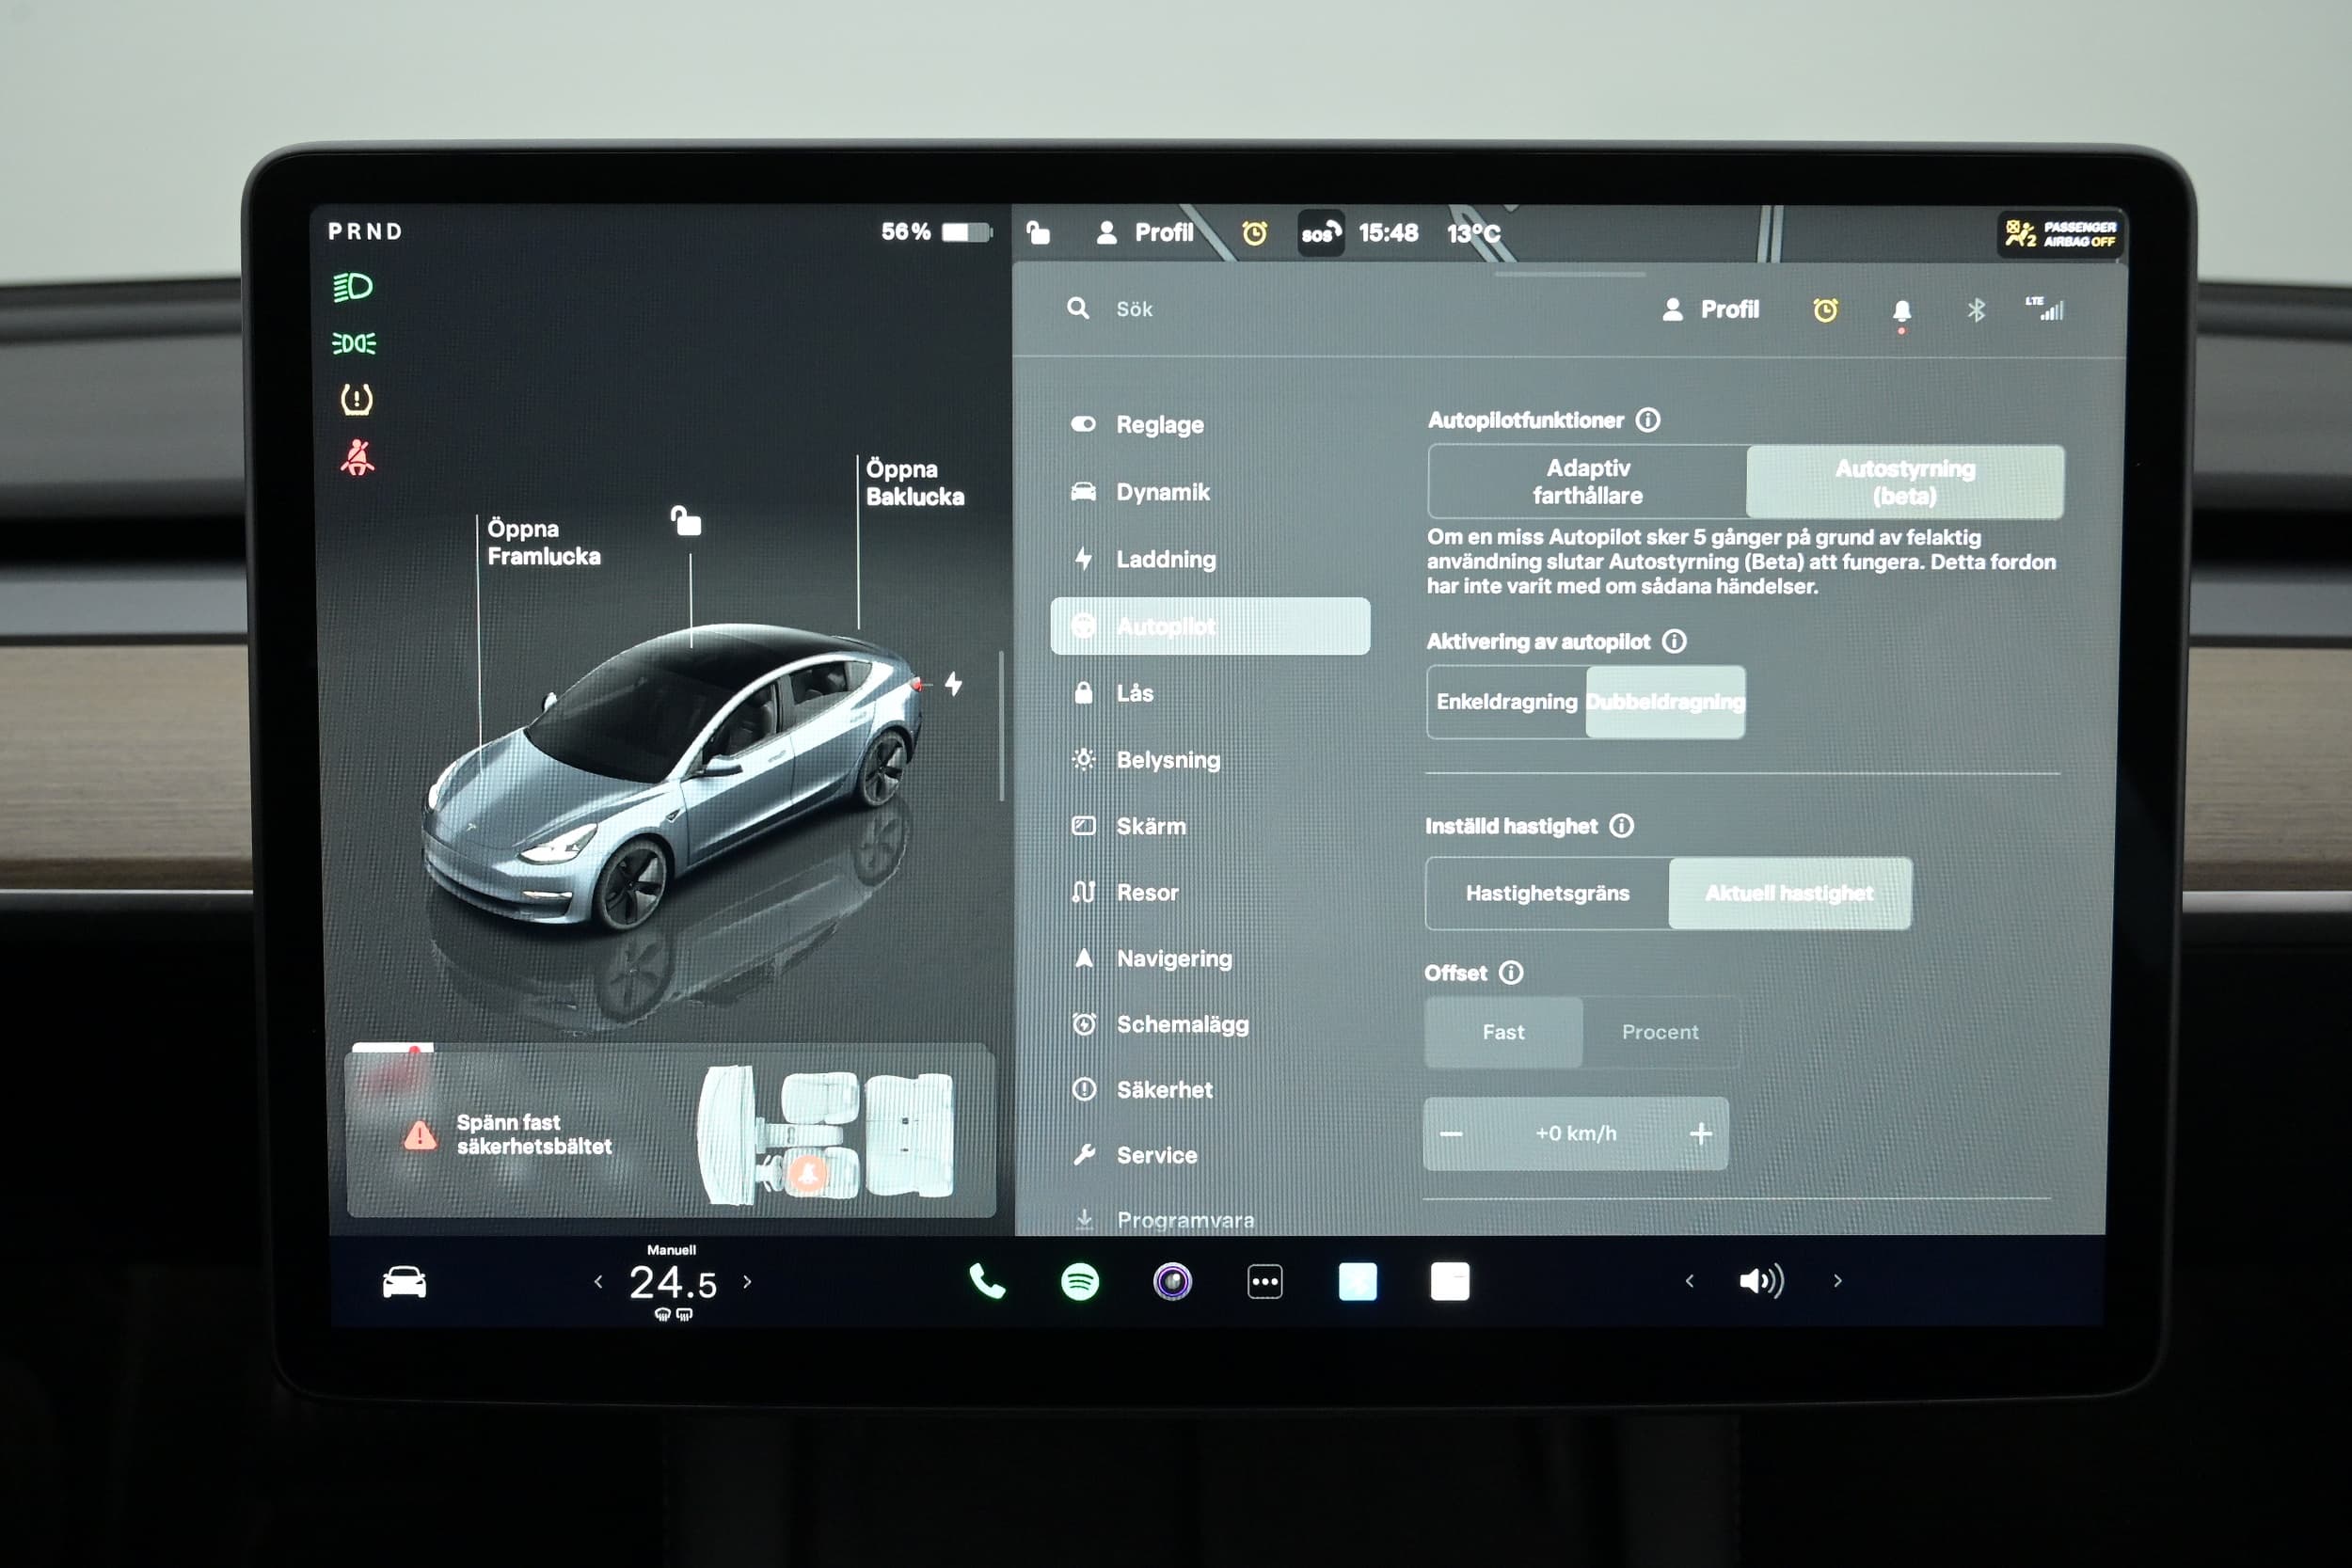Open Lås settings menu
Screen dimensions: 2352x1568
[x=1210, y=693]
